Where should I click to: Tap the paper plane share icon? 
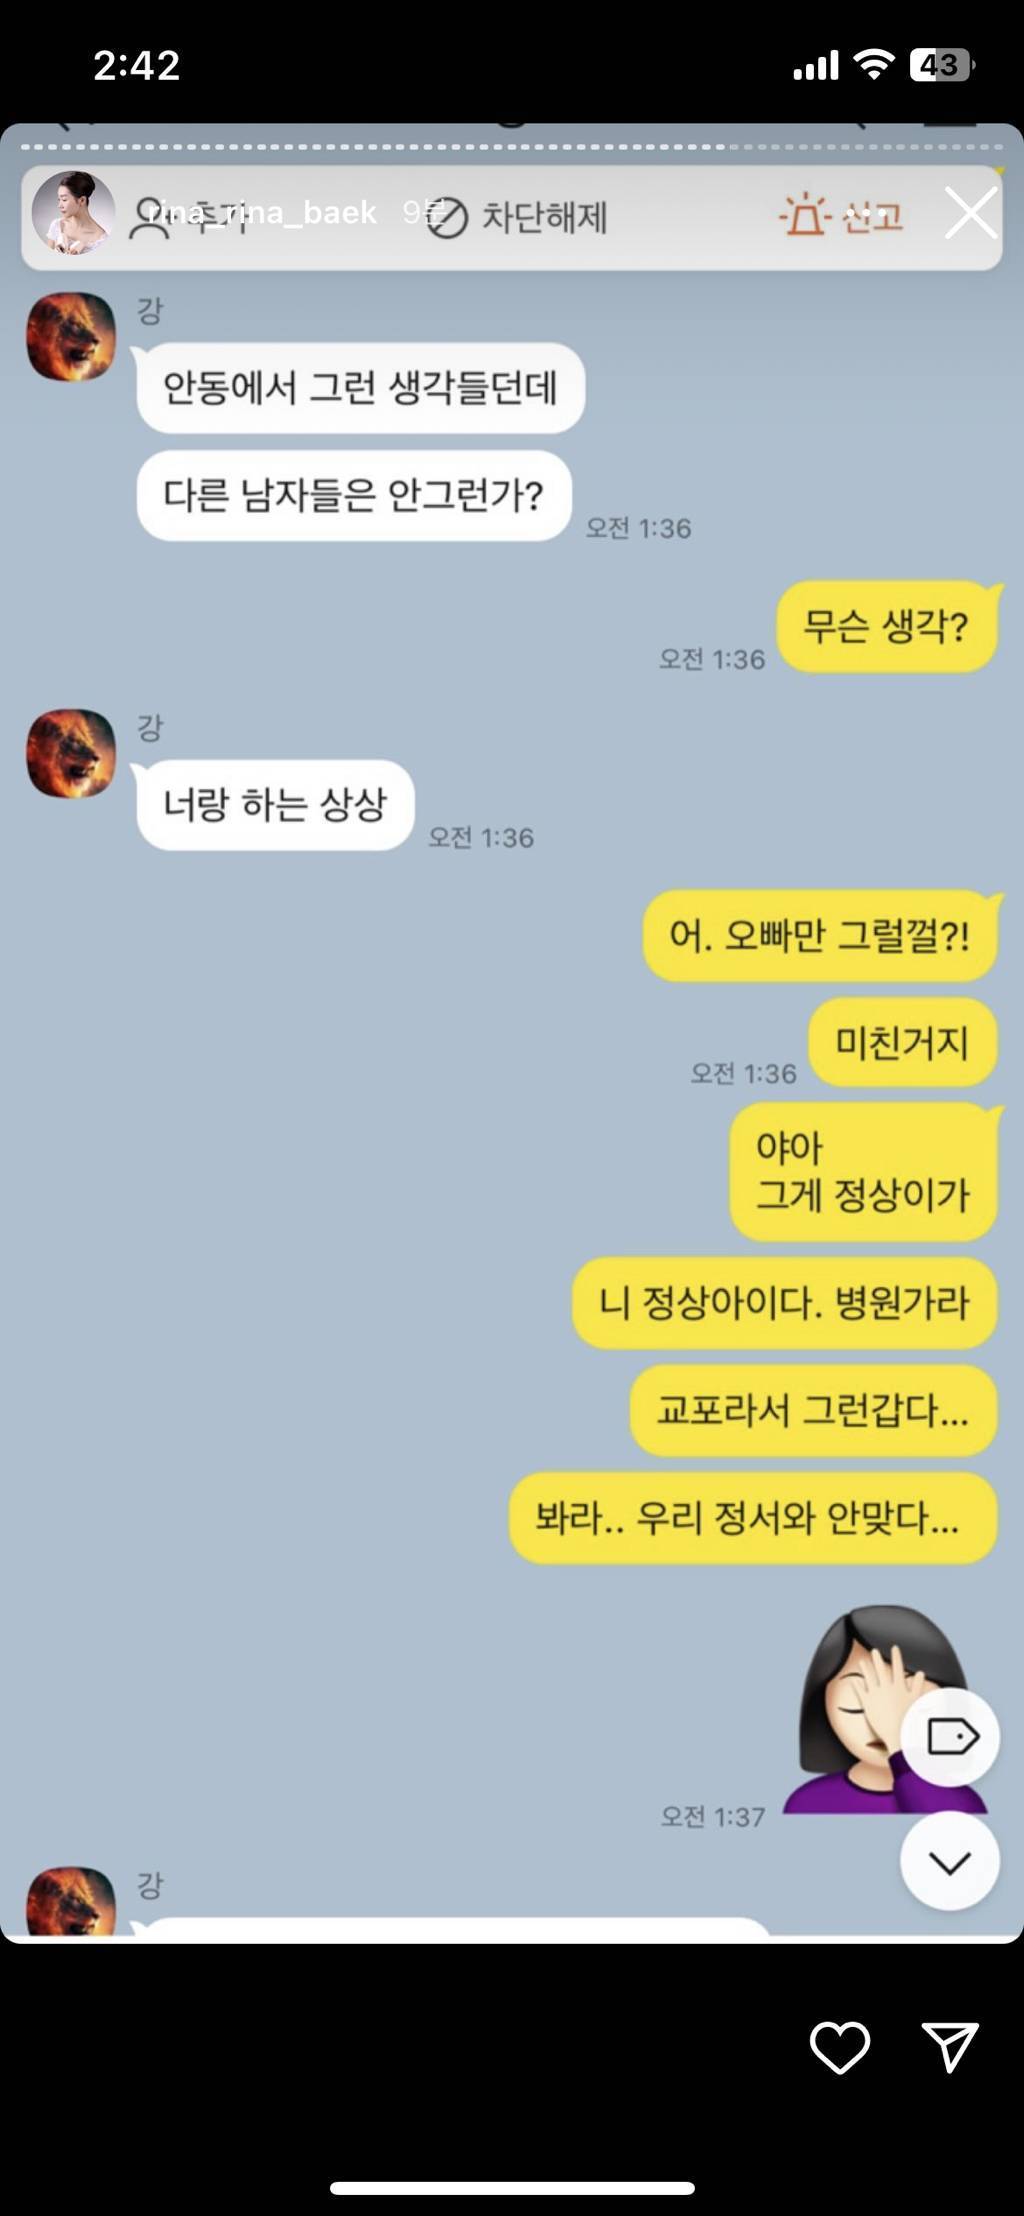pyautogui.click(x=949, y=2047)
